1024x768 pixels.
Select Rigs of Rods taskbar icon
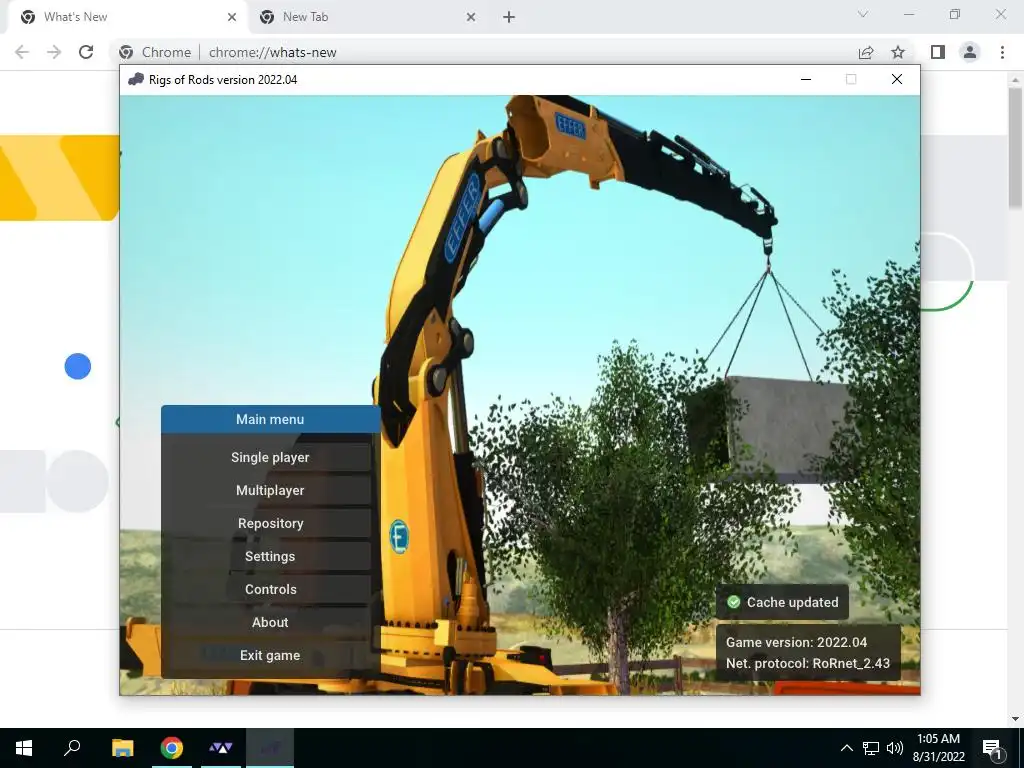pyautogui.click(x=270, y=748)
